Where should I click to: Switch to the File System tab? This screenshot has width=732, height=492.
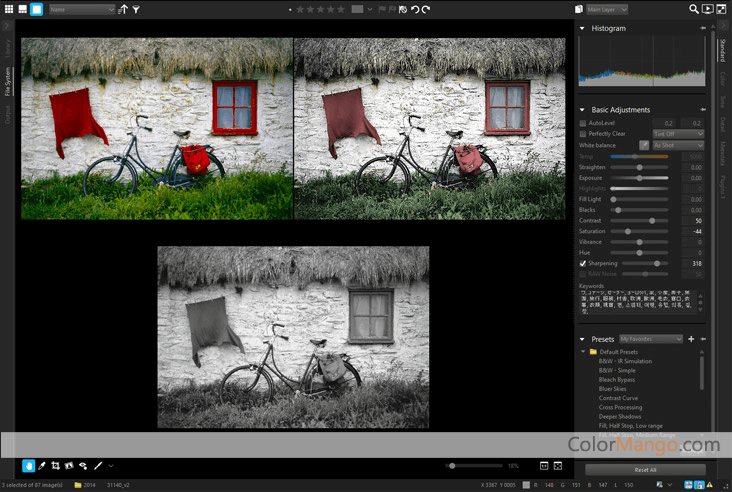point(8,81)
